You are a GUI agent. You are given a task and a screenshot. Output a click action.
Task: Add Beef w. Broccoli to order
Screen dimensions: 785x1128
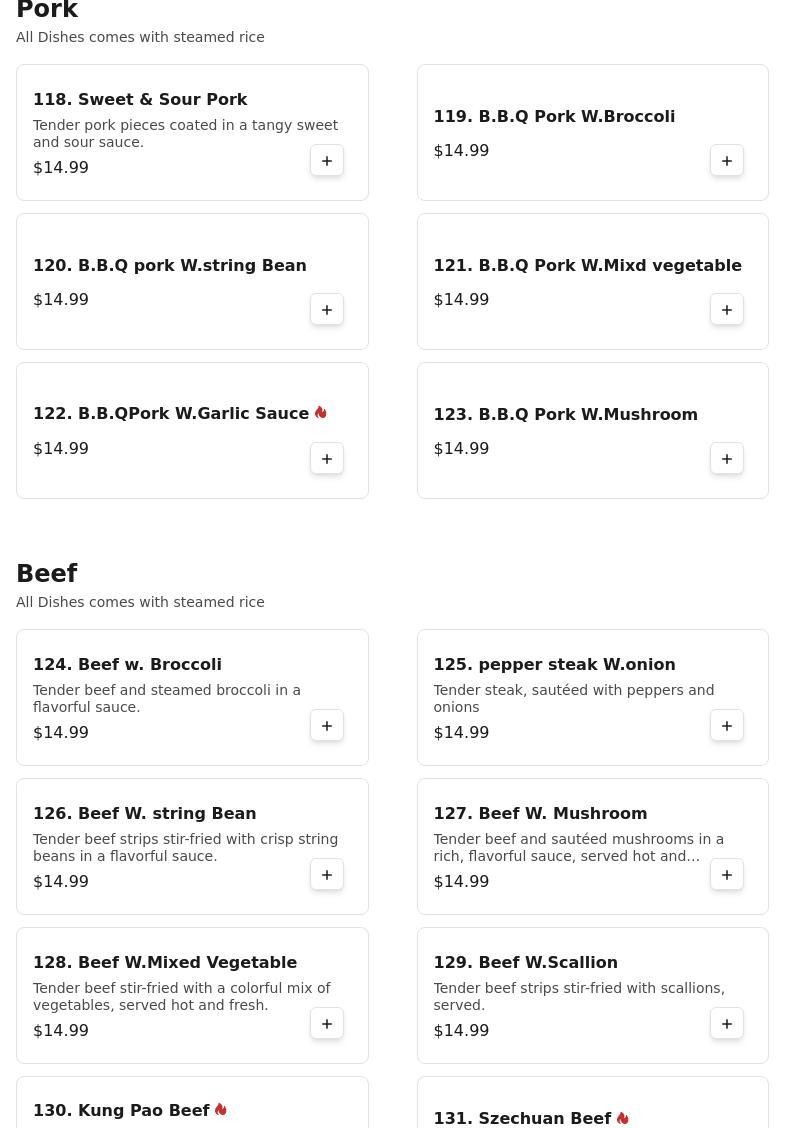click(327, 726)
